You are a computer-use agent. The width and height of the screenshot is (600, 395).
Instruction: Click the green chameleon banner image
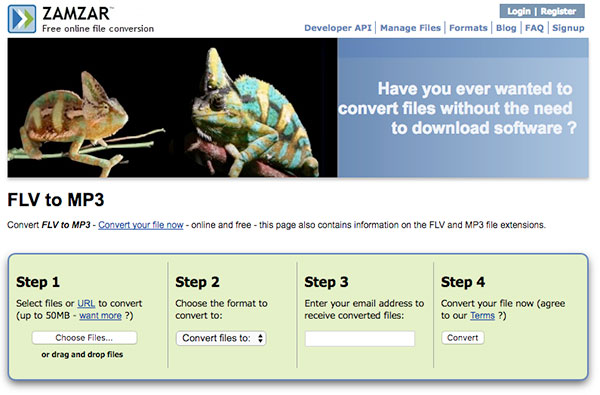click(x=172, y=108)
